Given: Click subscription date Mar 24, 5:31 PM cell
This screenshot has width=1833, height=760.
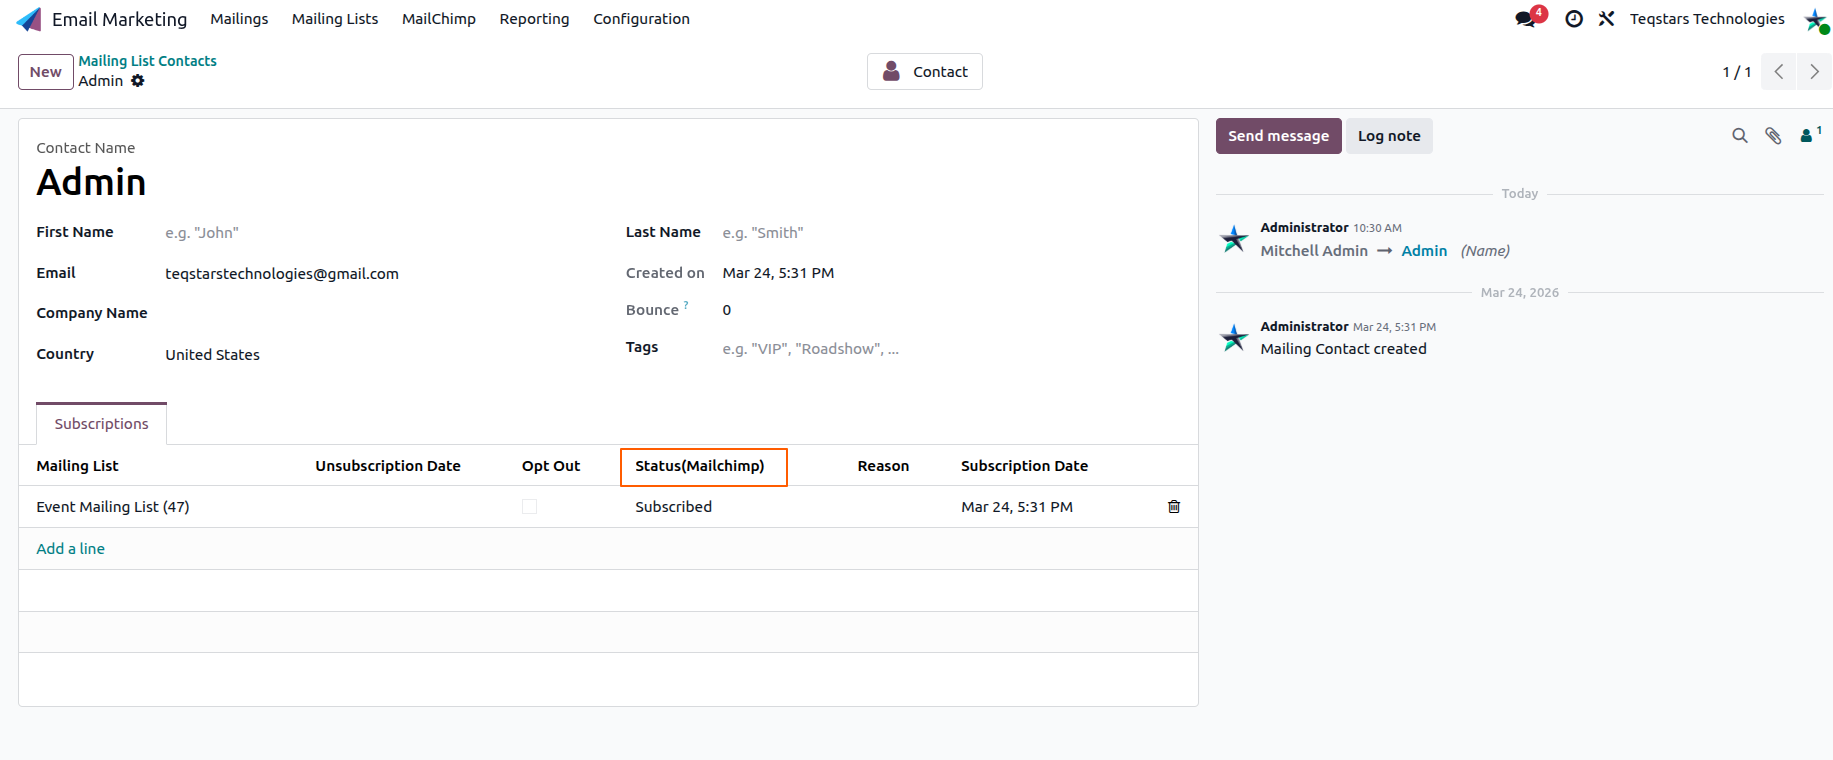Looking at the screenshot, I should coord(1017,507).
